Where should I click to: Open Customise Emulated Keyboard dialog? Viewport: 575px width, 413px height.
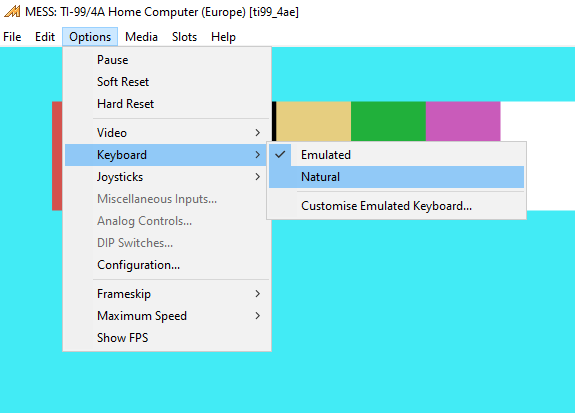tap(396, 206)
